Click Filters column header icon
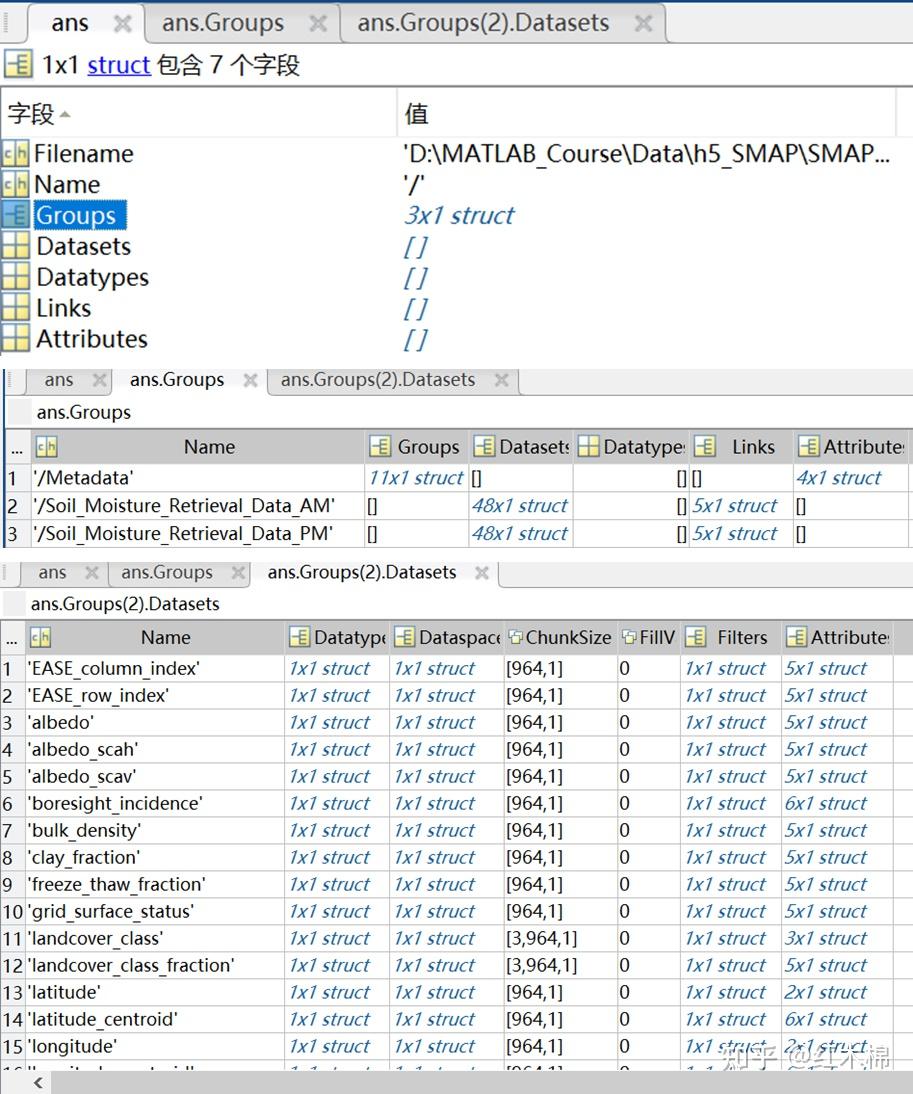The image size is (913, 1094). pyautogui.click(x=695, y=637)
